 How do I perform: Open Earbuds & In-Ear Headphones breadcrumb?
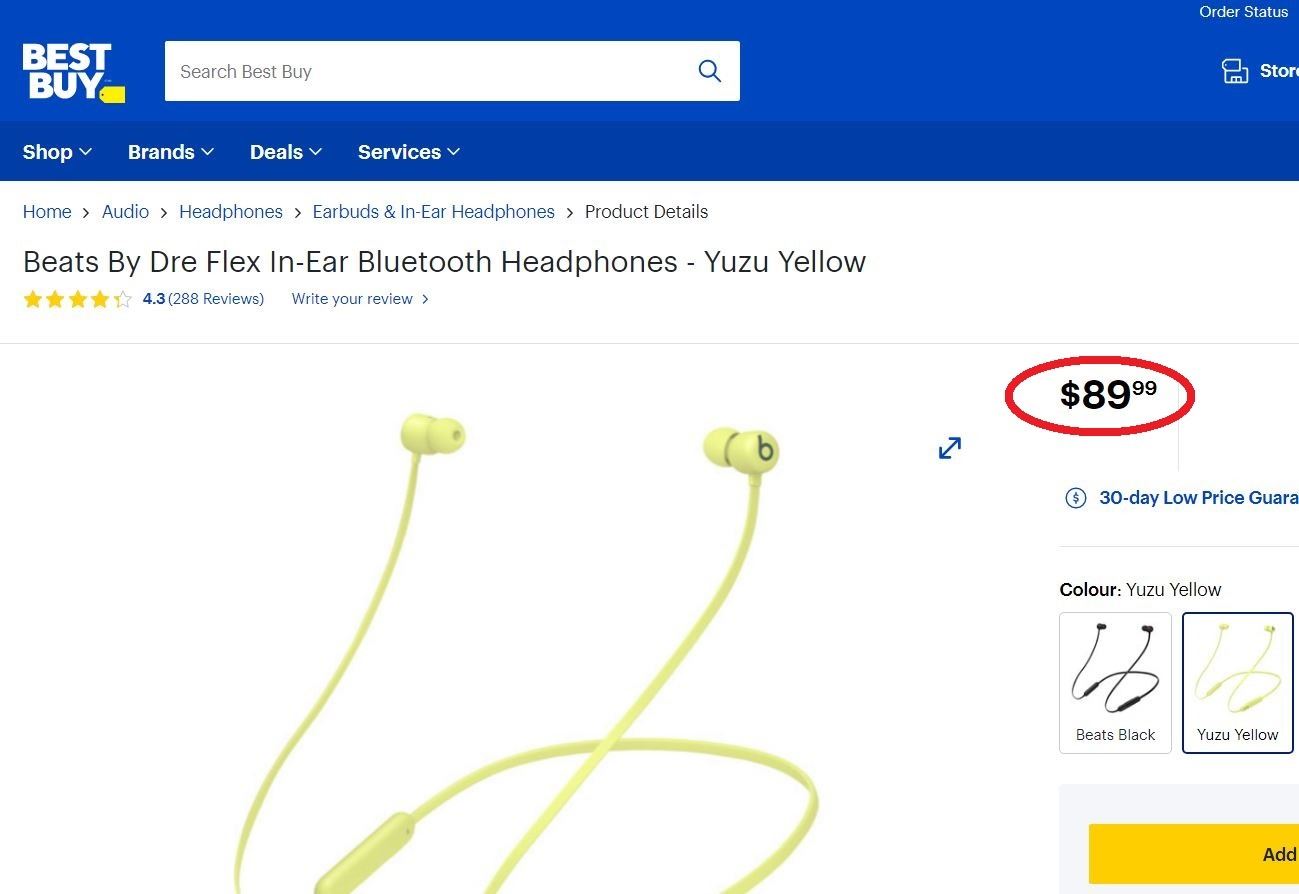pos(433,212)
